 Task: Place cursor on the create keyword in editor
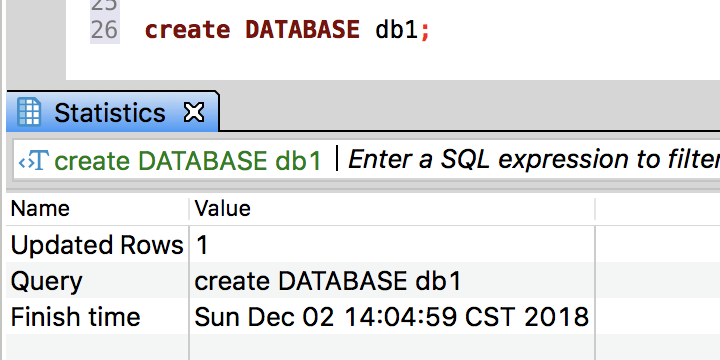(187, 30)
